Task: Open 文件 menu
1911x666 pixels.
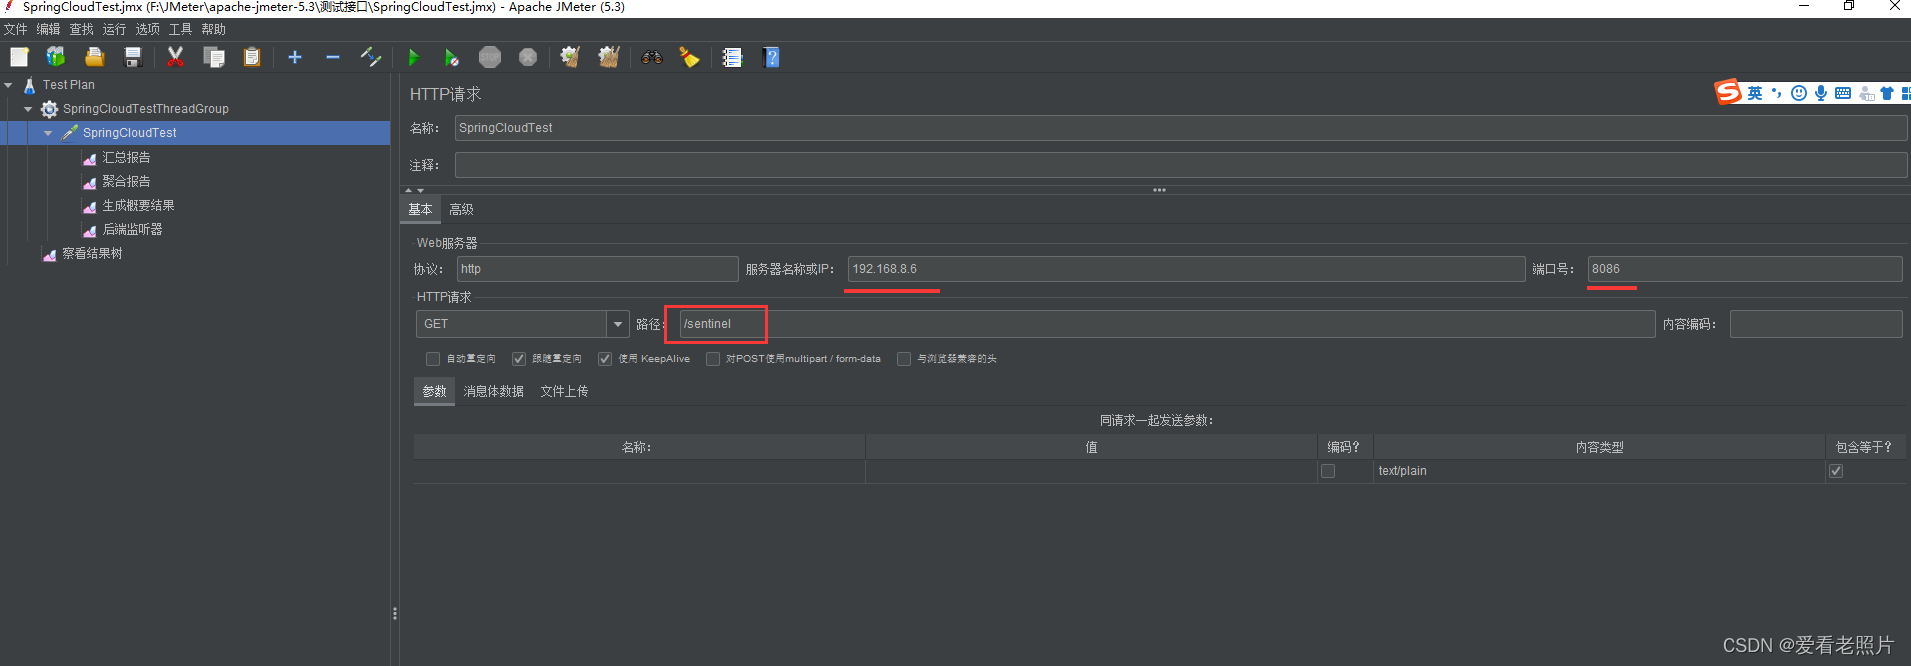Action: click(16, 29)
